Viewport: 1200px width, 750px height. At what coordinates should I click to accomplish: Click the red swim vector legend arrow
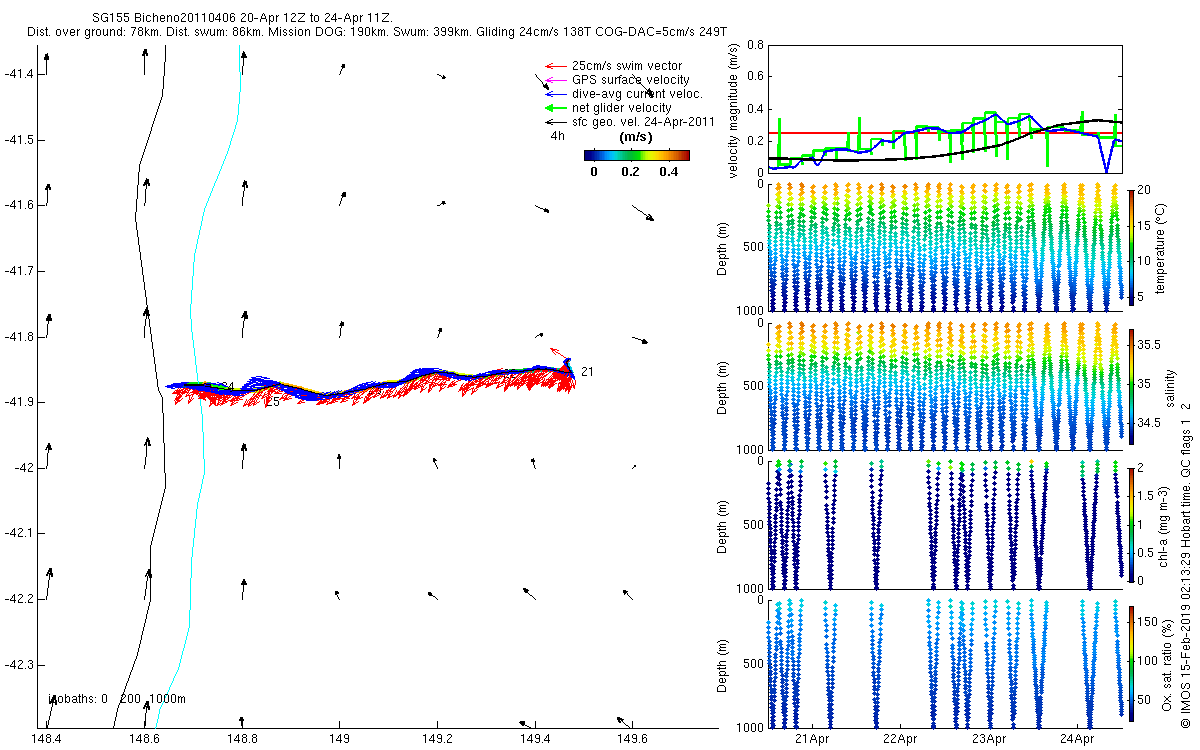click(x=555, y=66)
